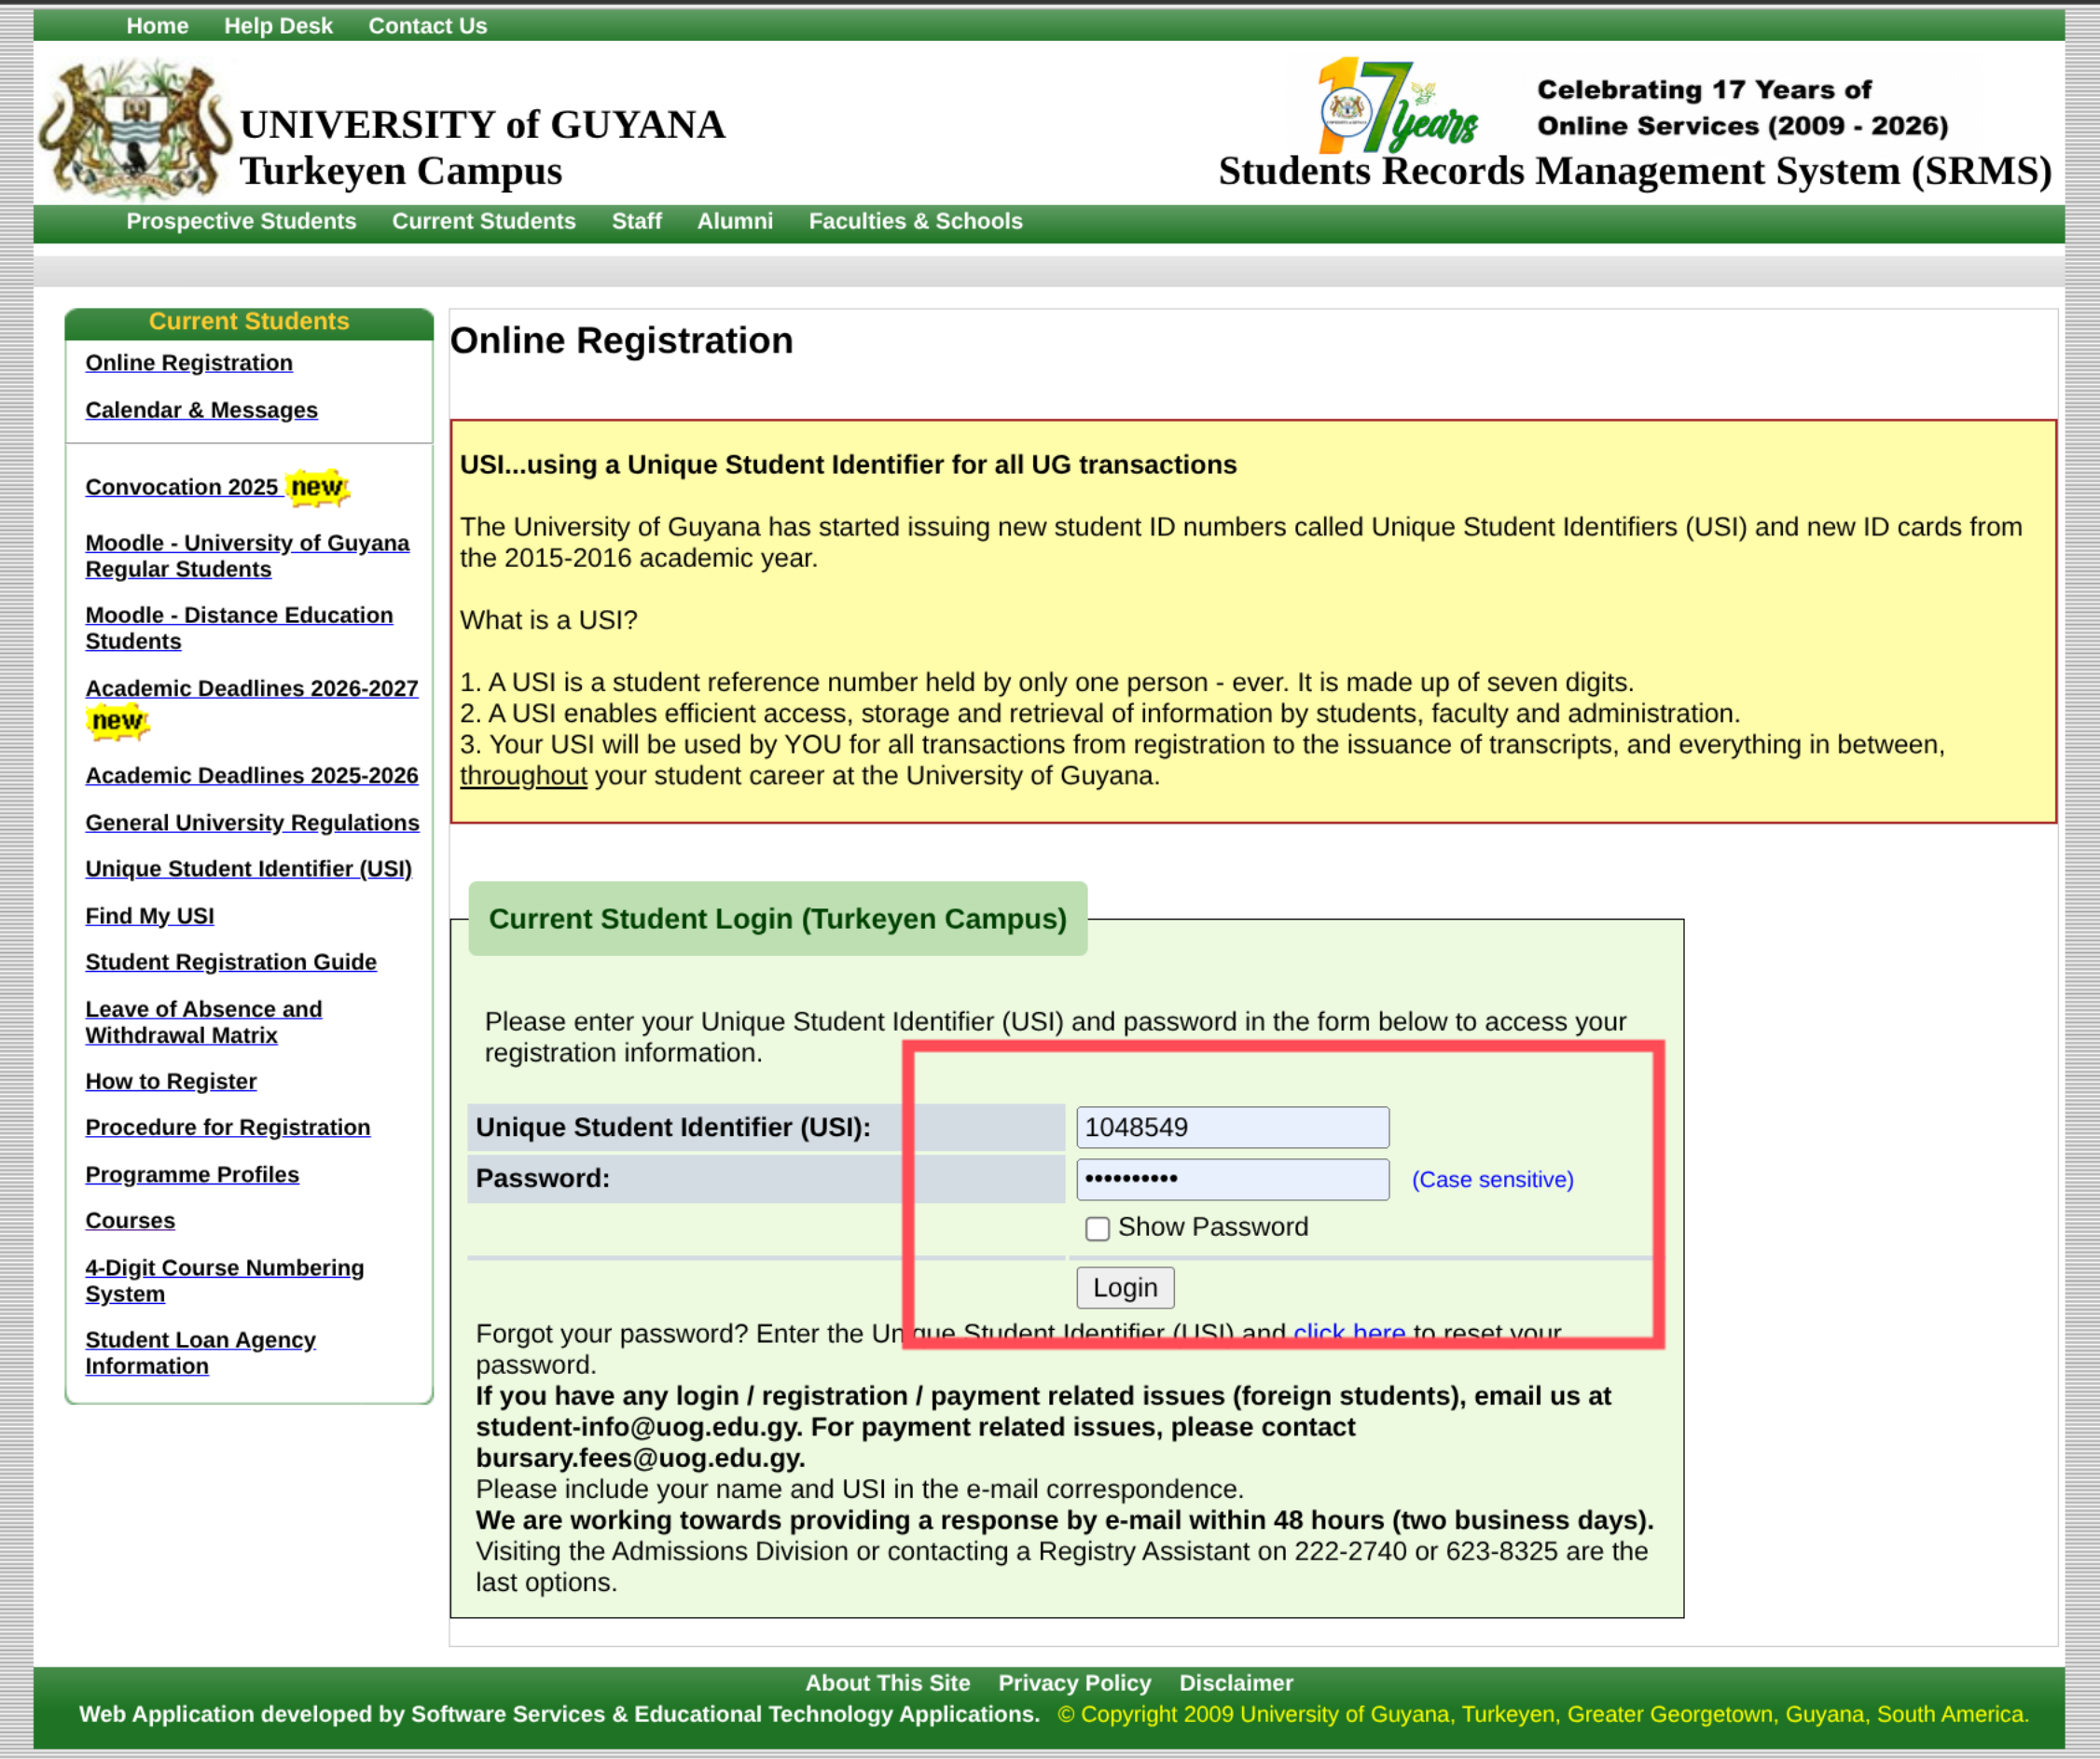The width and height of the screenshot is (2100, 1759).
Task: Open the Student Registration Guide link
Action: coord(231,962)
